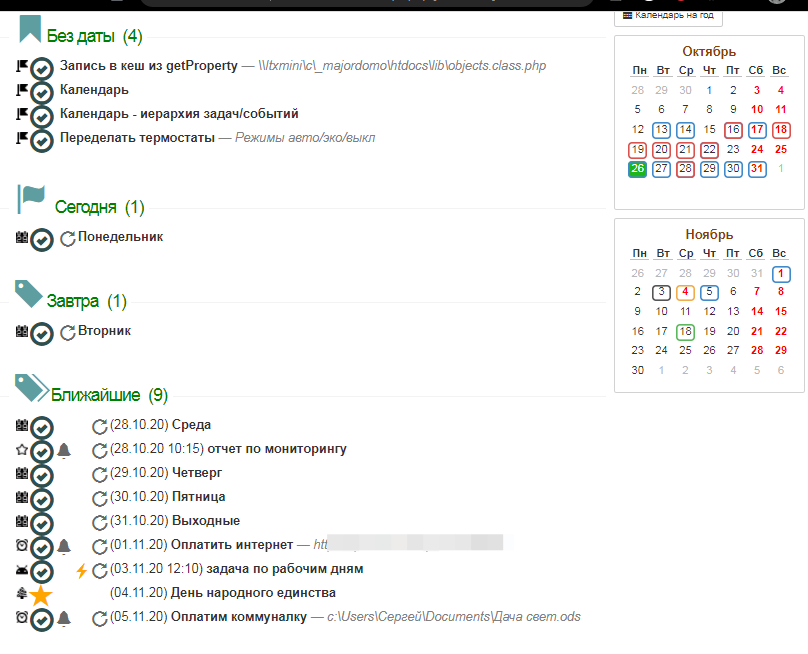Select November 4 in the calendar
The height and width of the screenshot is (654, 808).
685,292
